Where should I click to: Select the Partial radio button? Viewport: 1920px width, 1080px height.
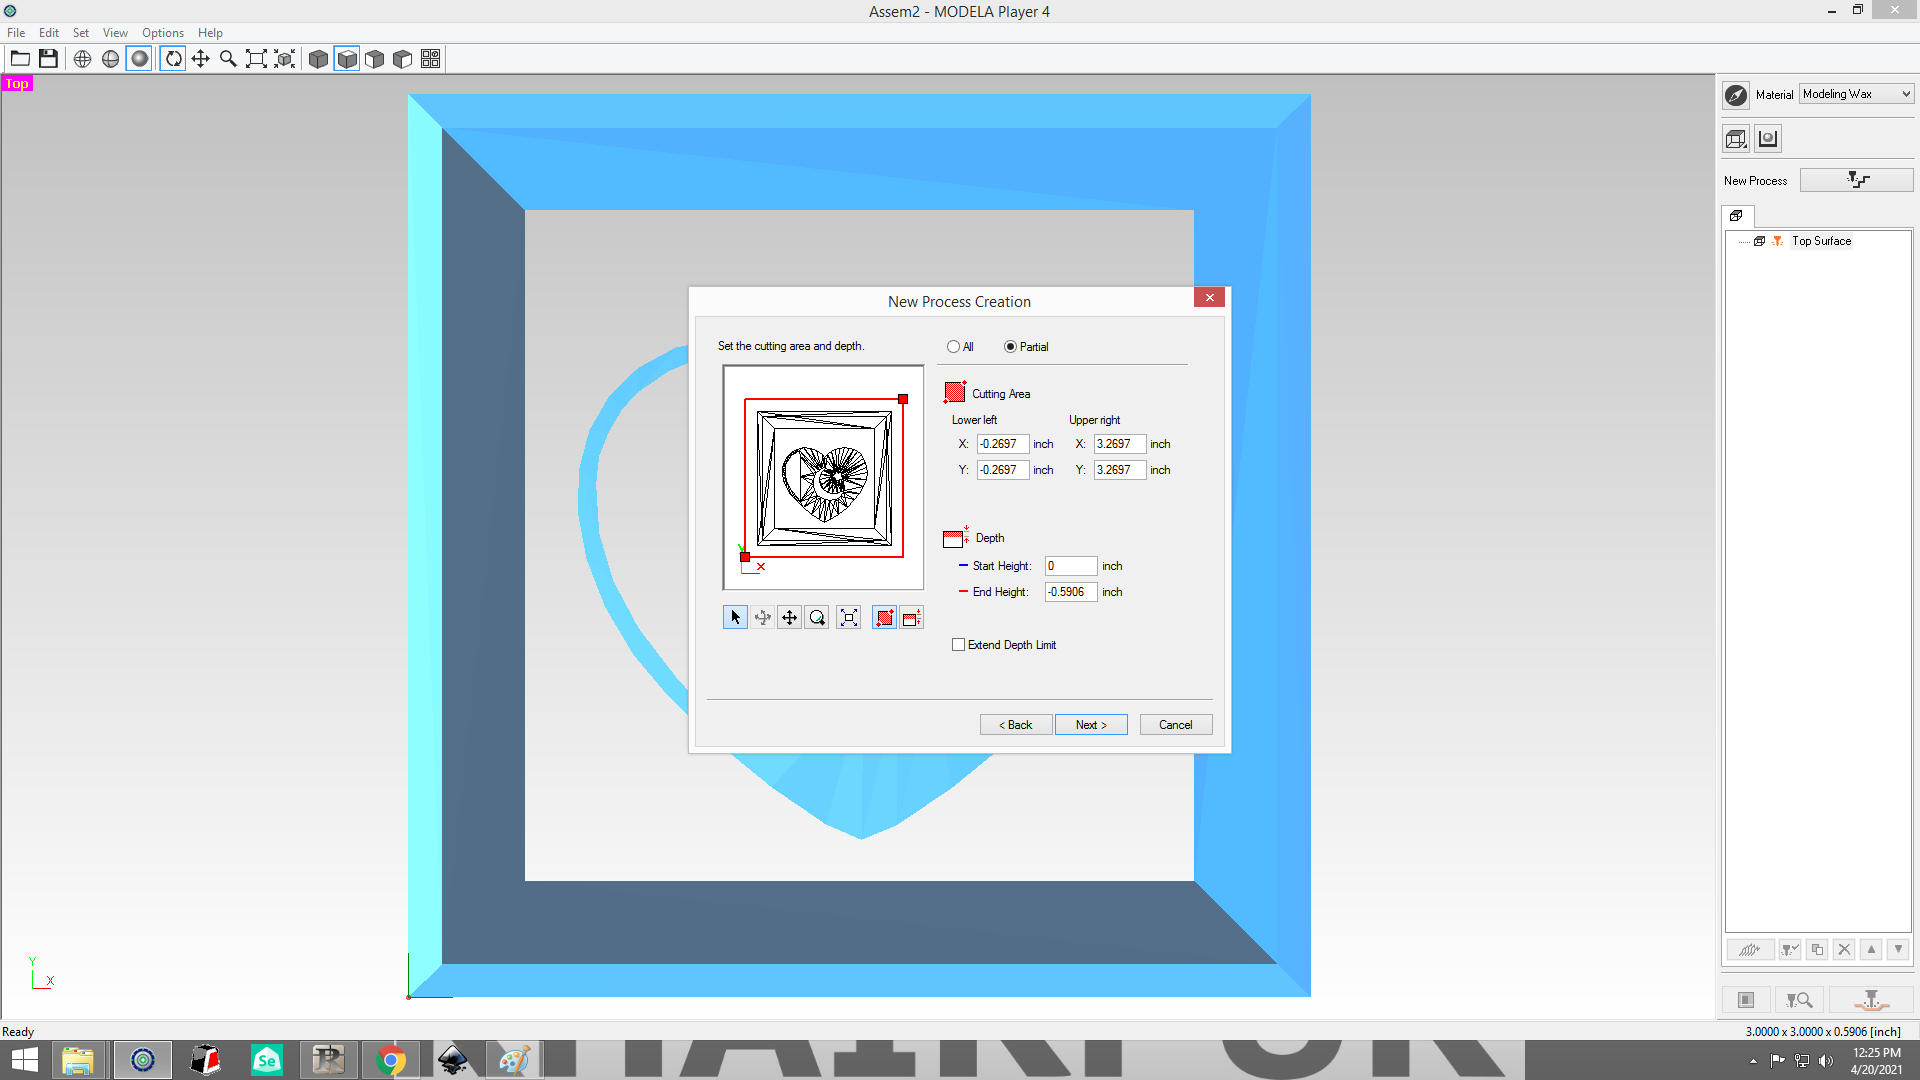(x=1010, y=345)
